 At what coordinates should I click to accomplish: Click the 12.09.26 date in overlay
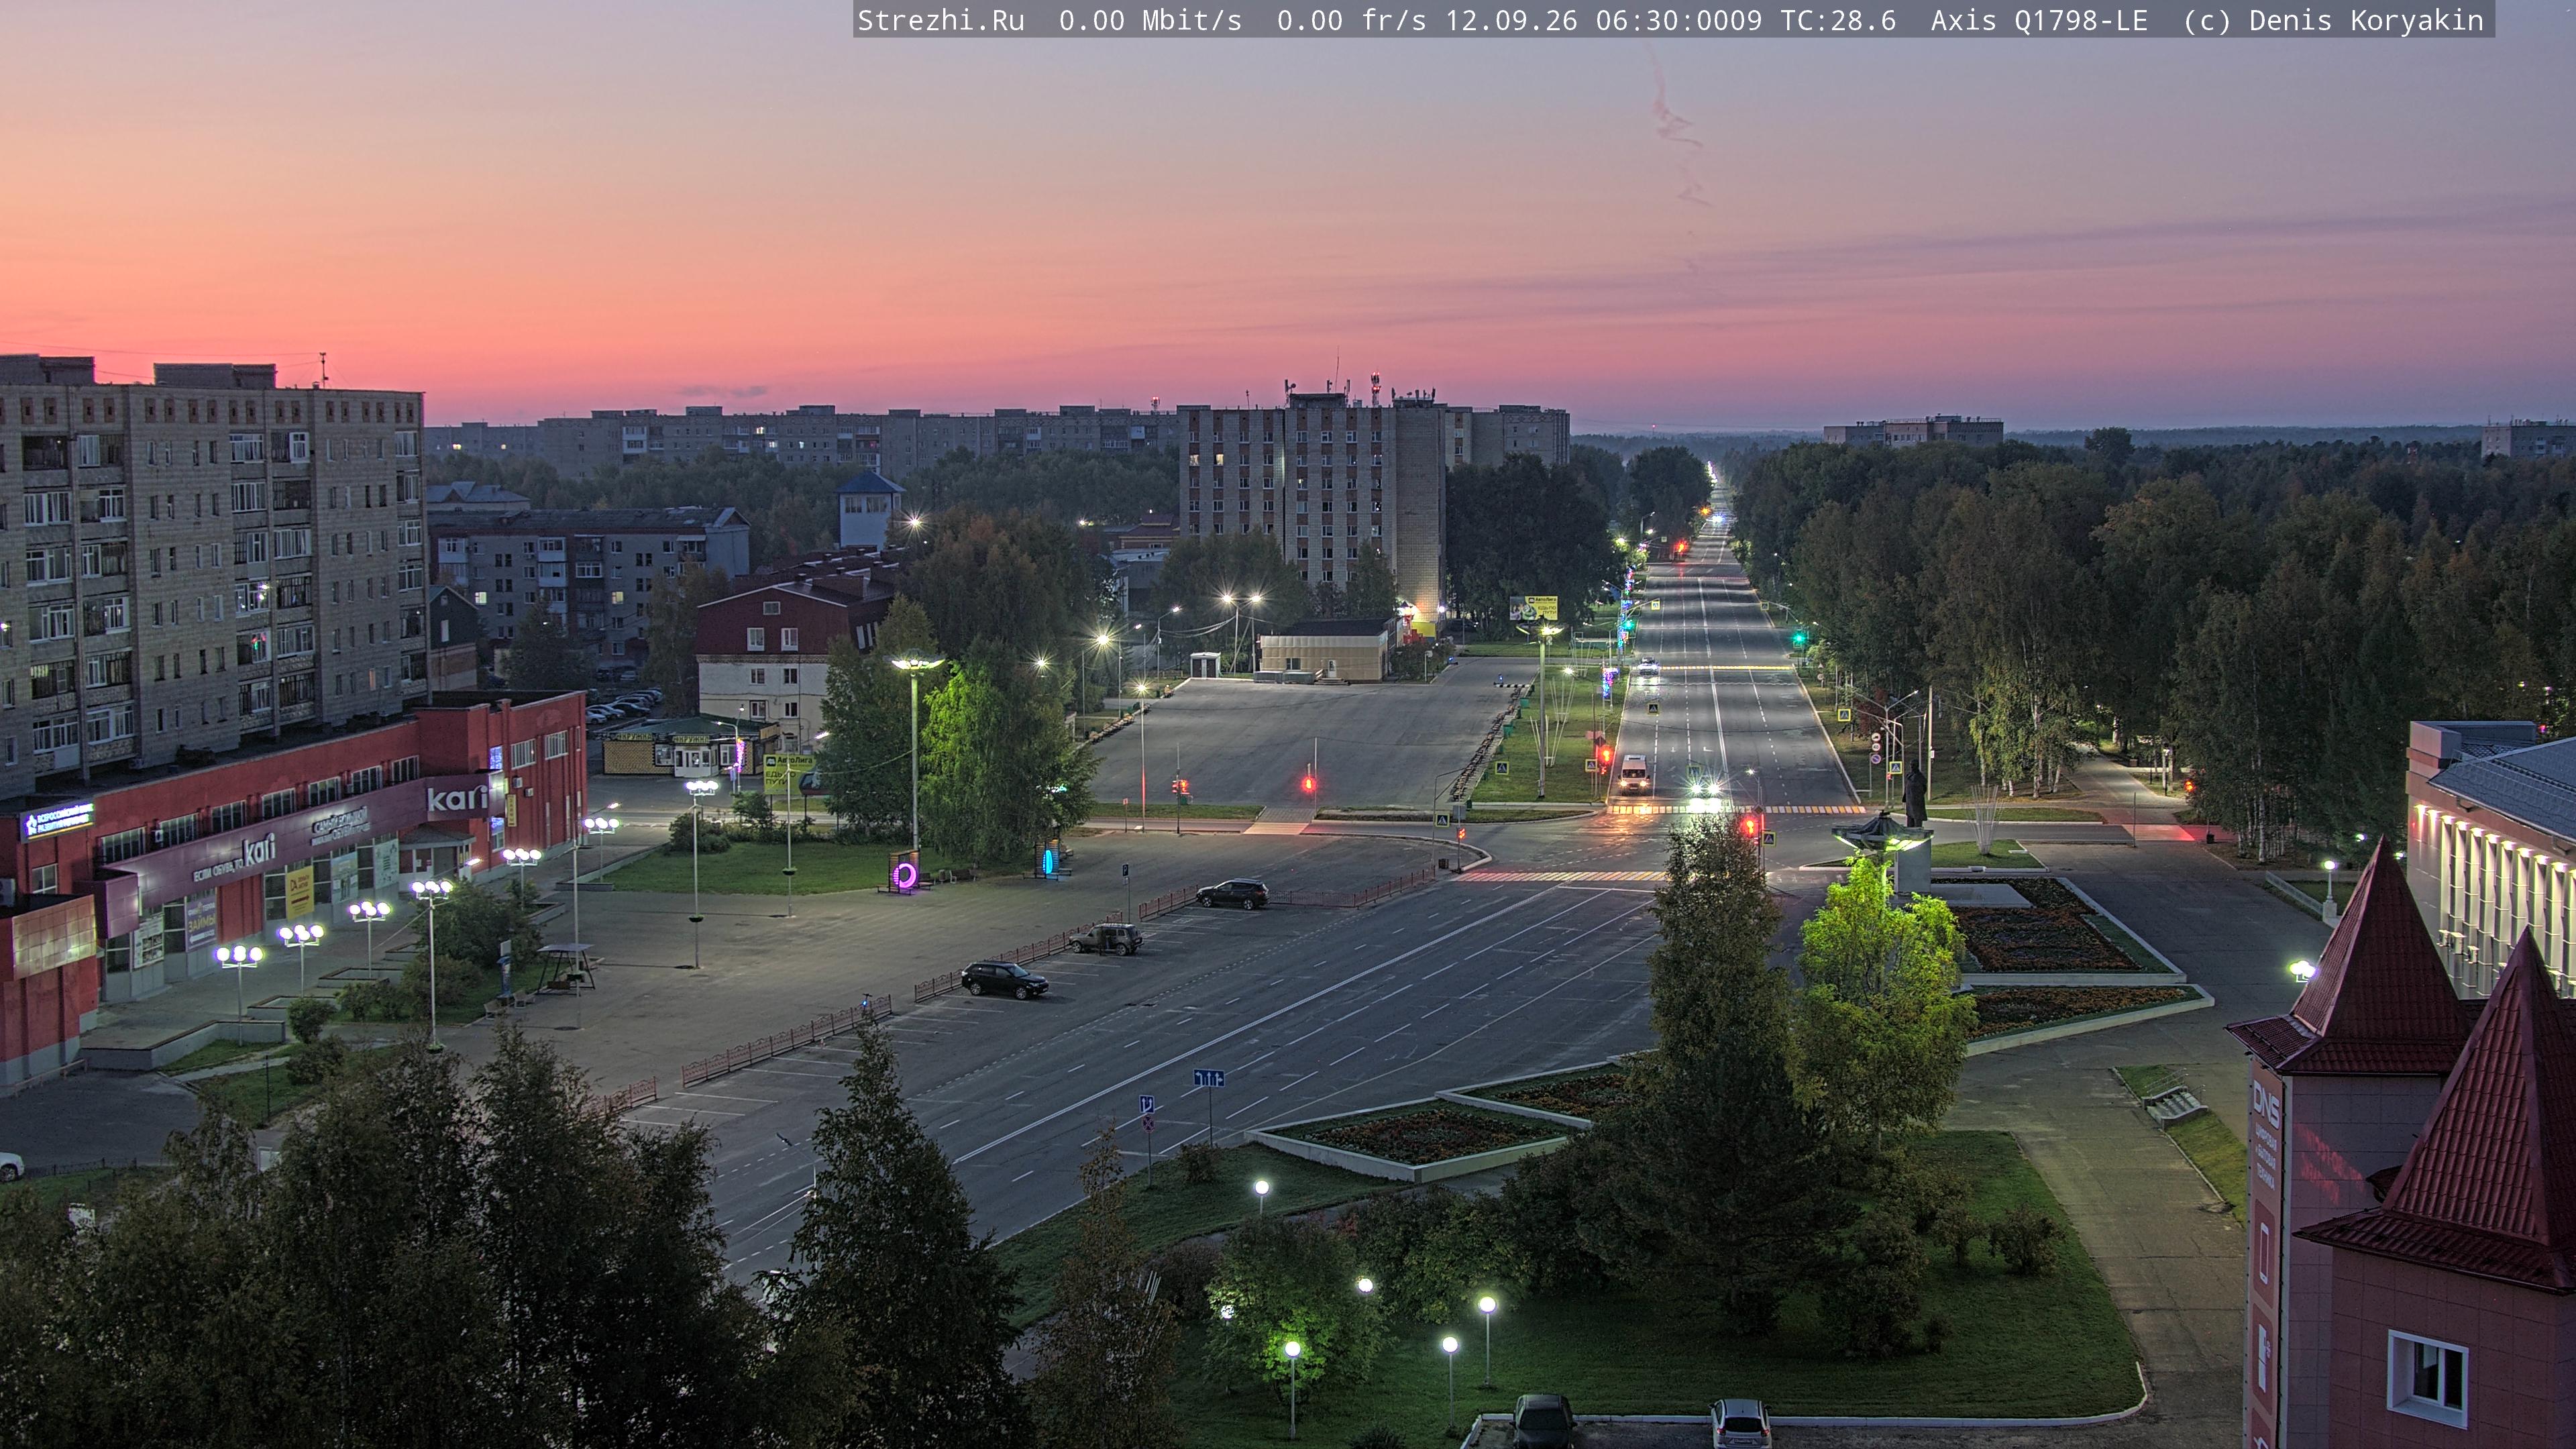click(1511, 20)
